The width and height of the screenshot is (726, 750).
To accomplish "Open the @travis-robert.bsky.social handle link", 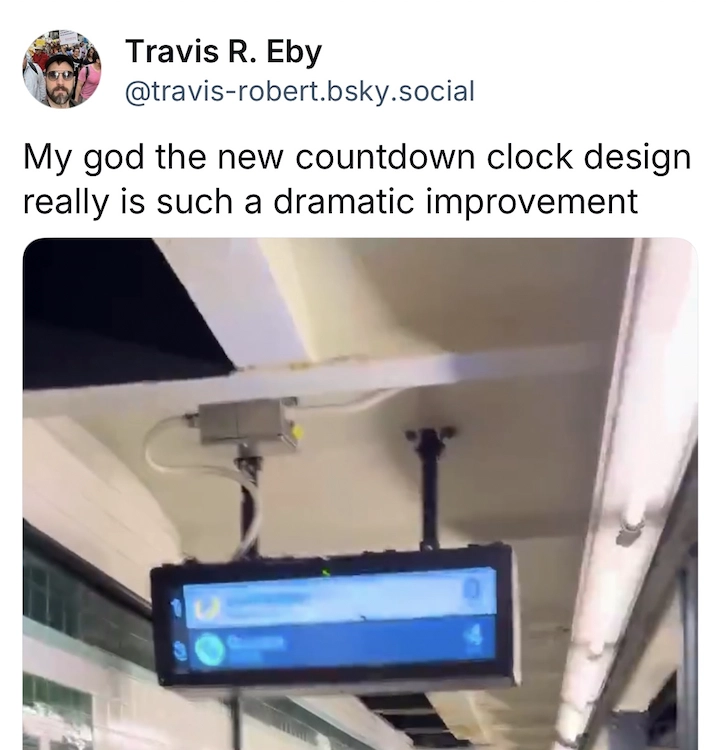I will pyautogui.click(x=300, y=91).
